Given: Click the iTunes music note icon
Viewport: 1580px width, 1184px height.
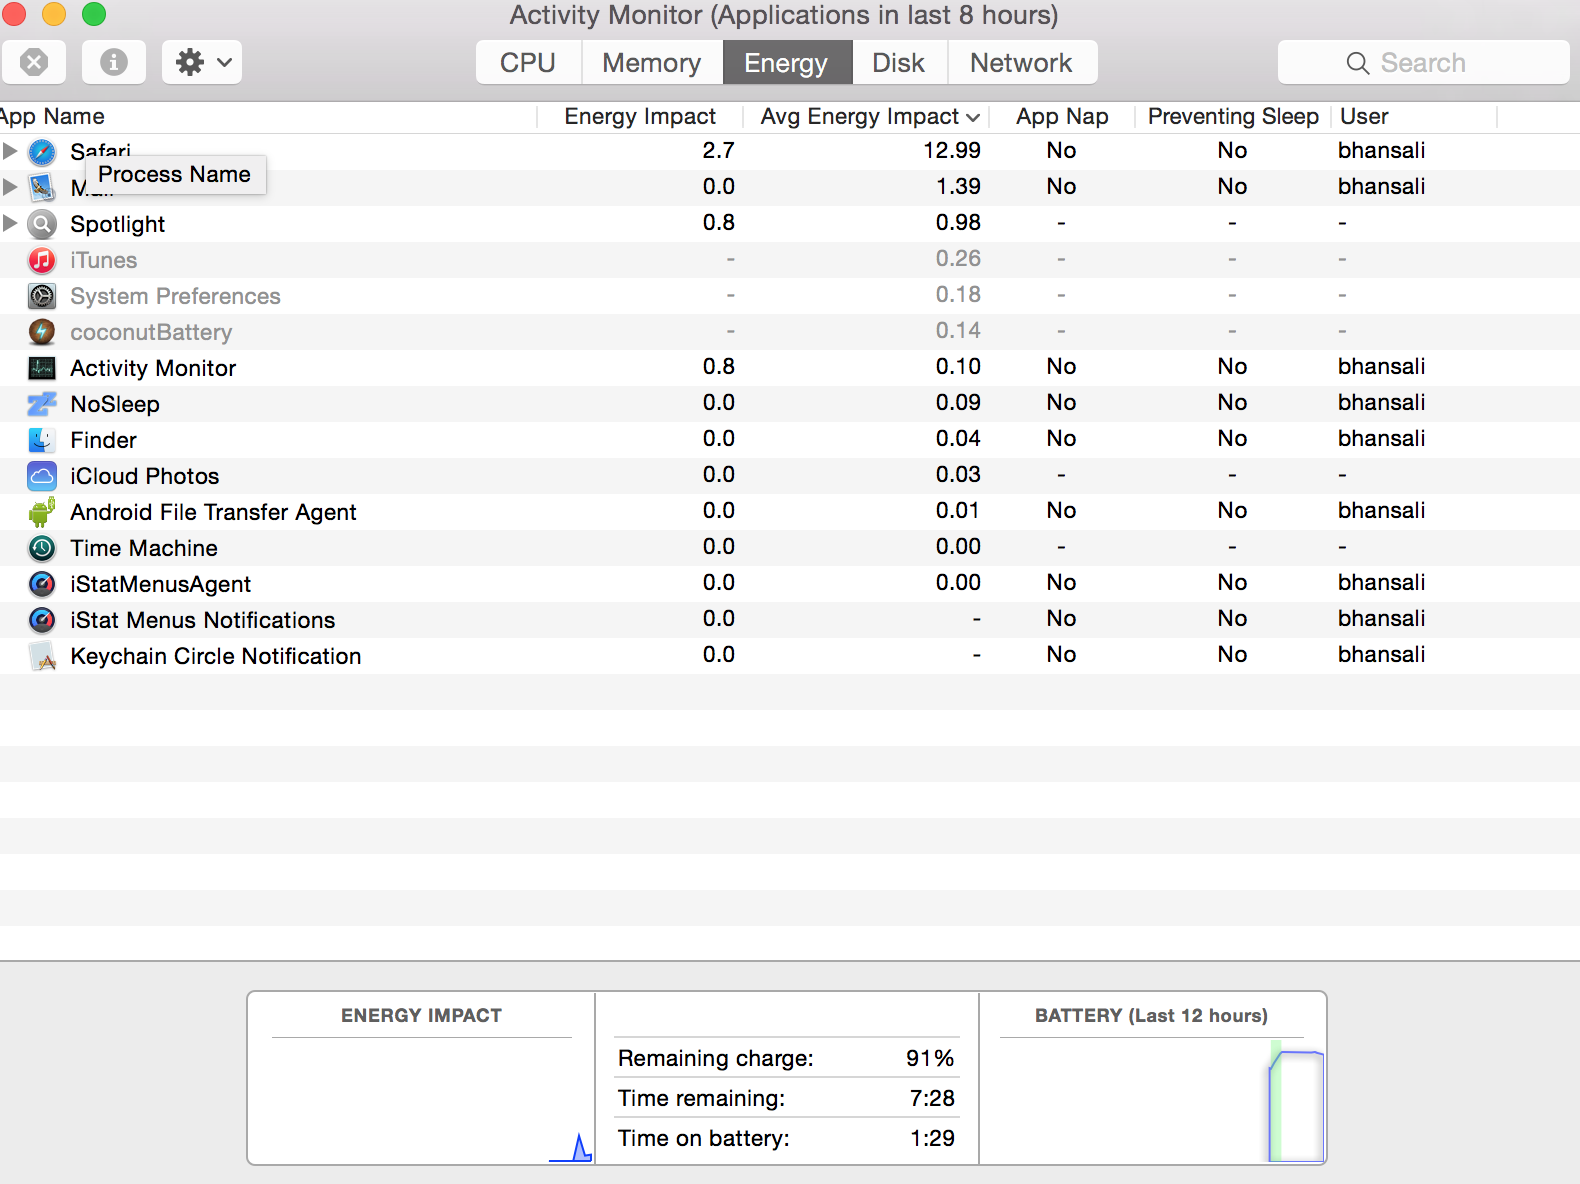Looking at the screenshot, I should tap(42, 260).
